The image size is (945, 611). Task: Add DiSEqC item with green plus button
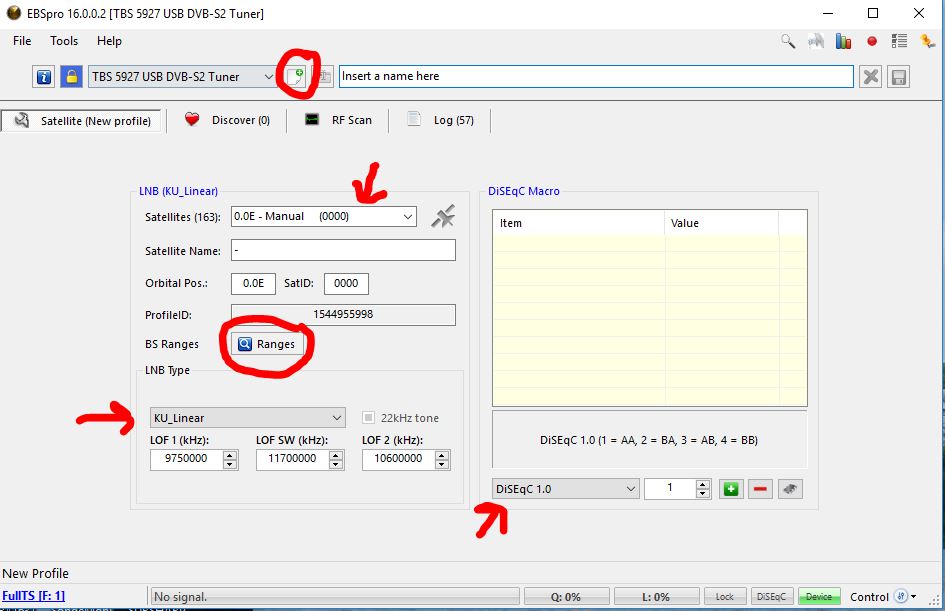[x=731, y=489]
